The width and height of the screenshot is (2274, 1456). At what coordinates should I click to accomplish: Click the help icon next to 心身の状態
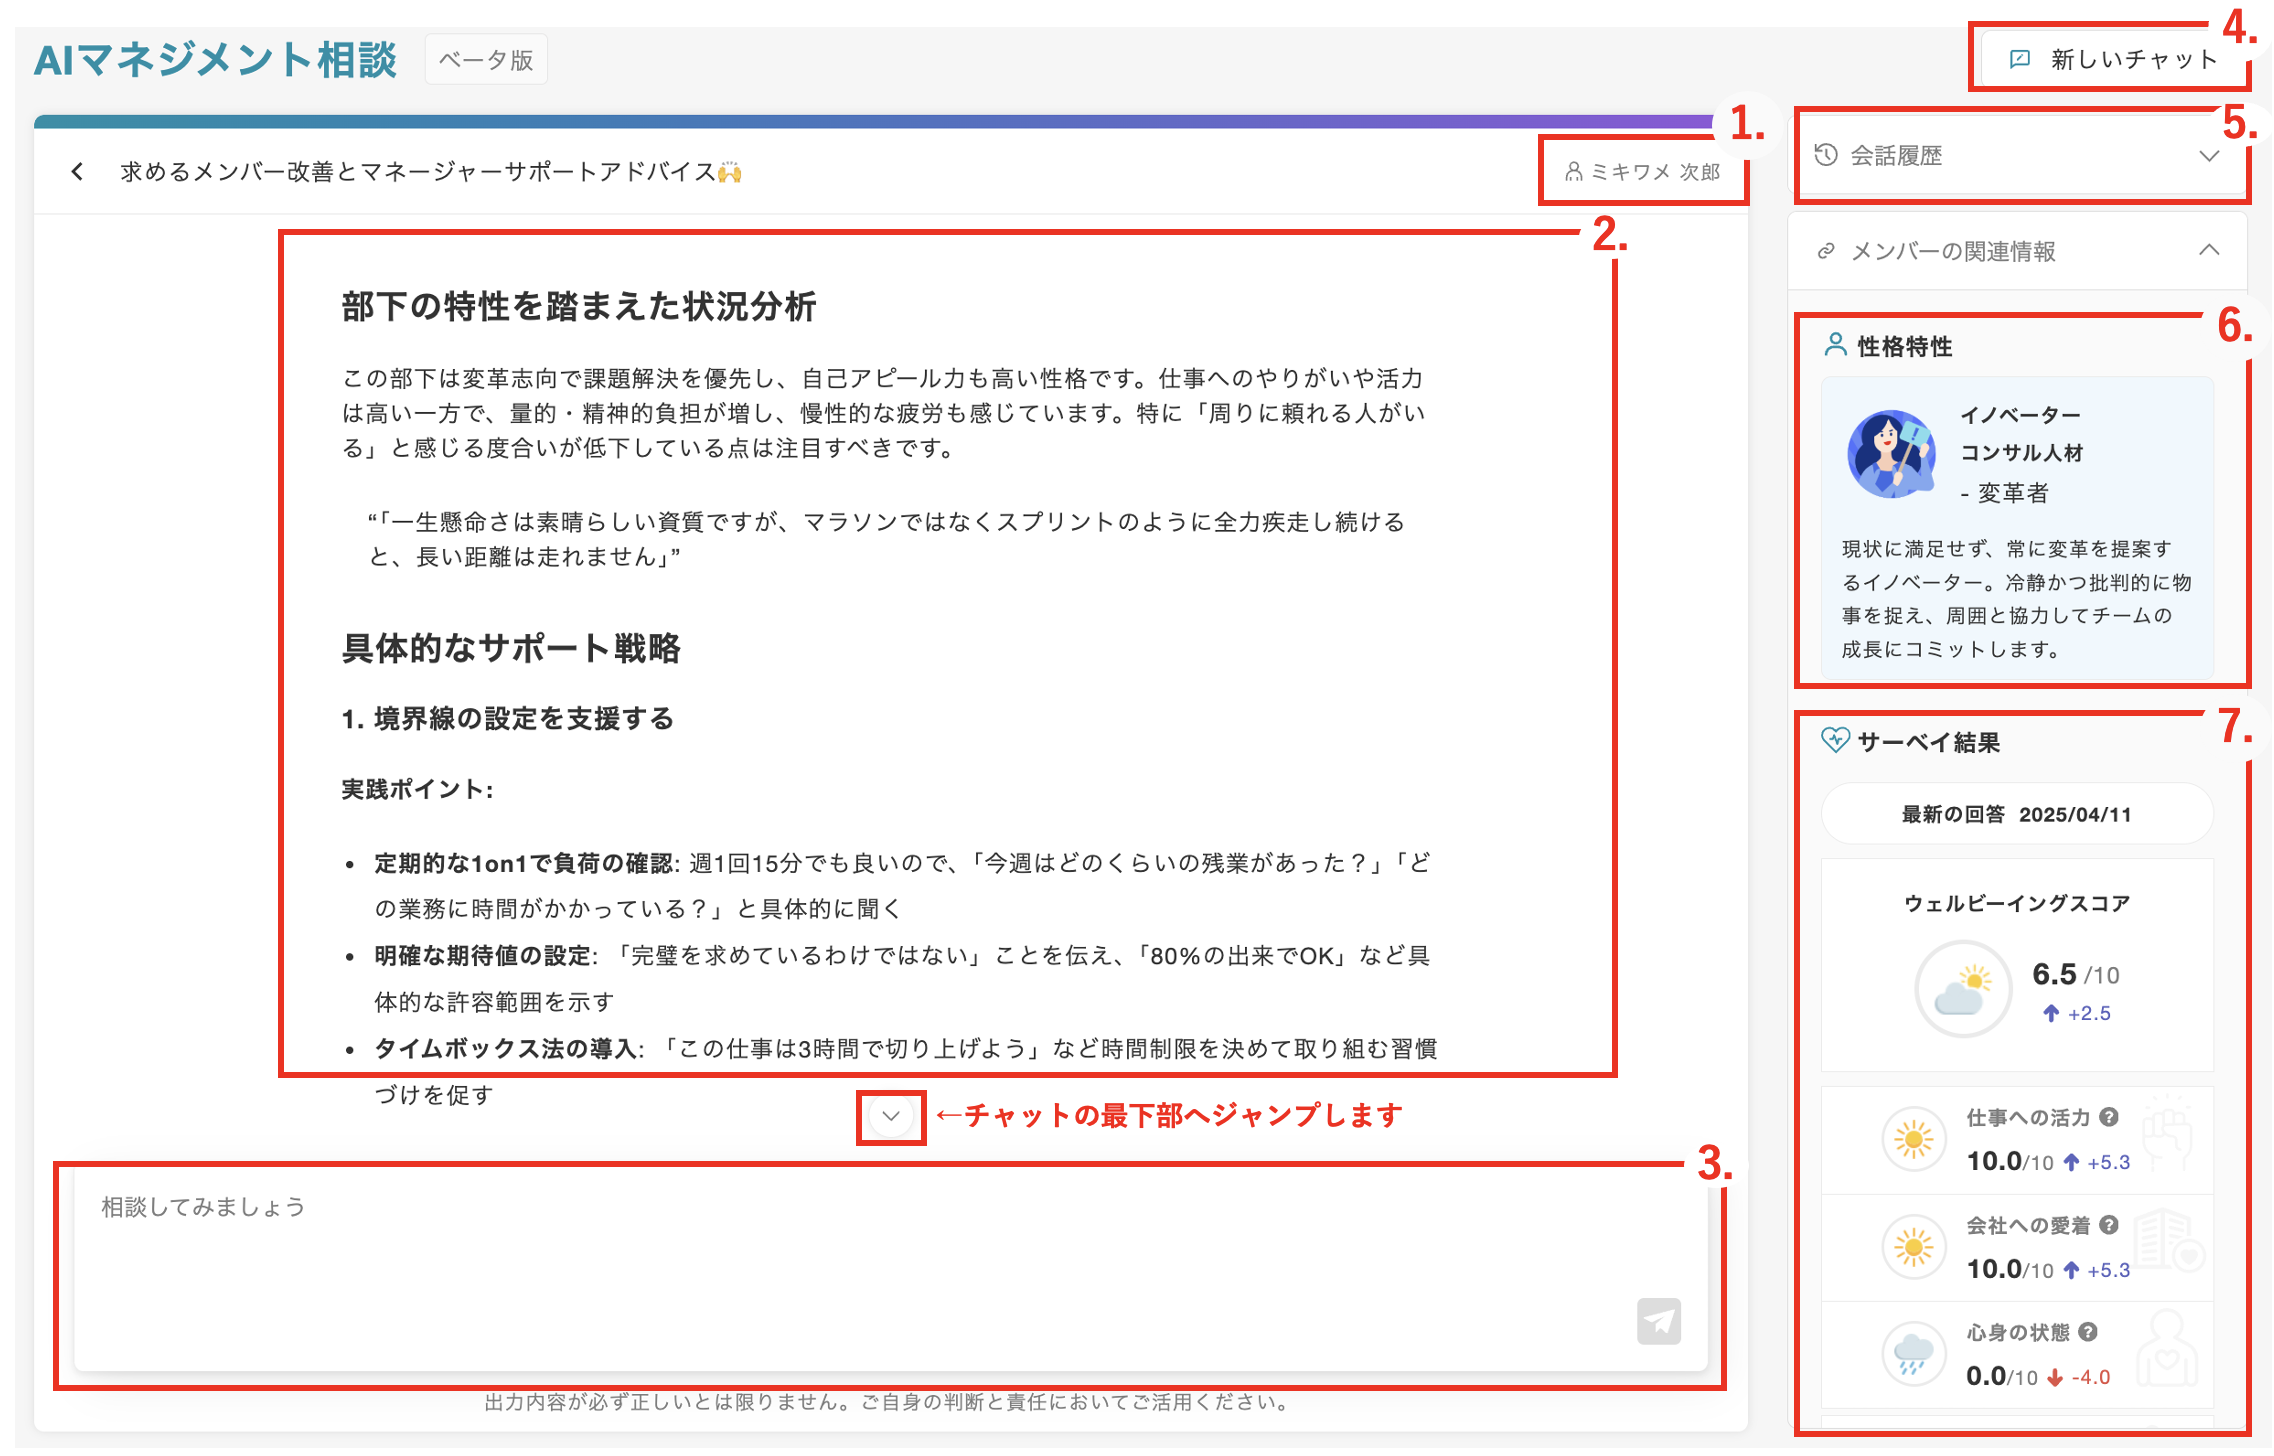tap(2088, 1332)
